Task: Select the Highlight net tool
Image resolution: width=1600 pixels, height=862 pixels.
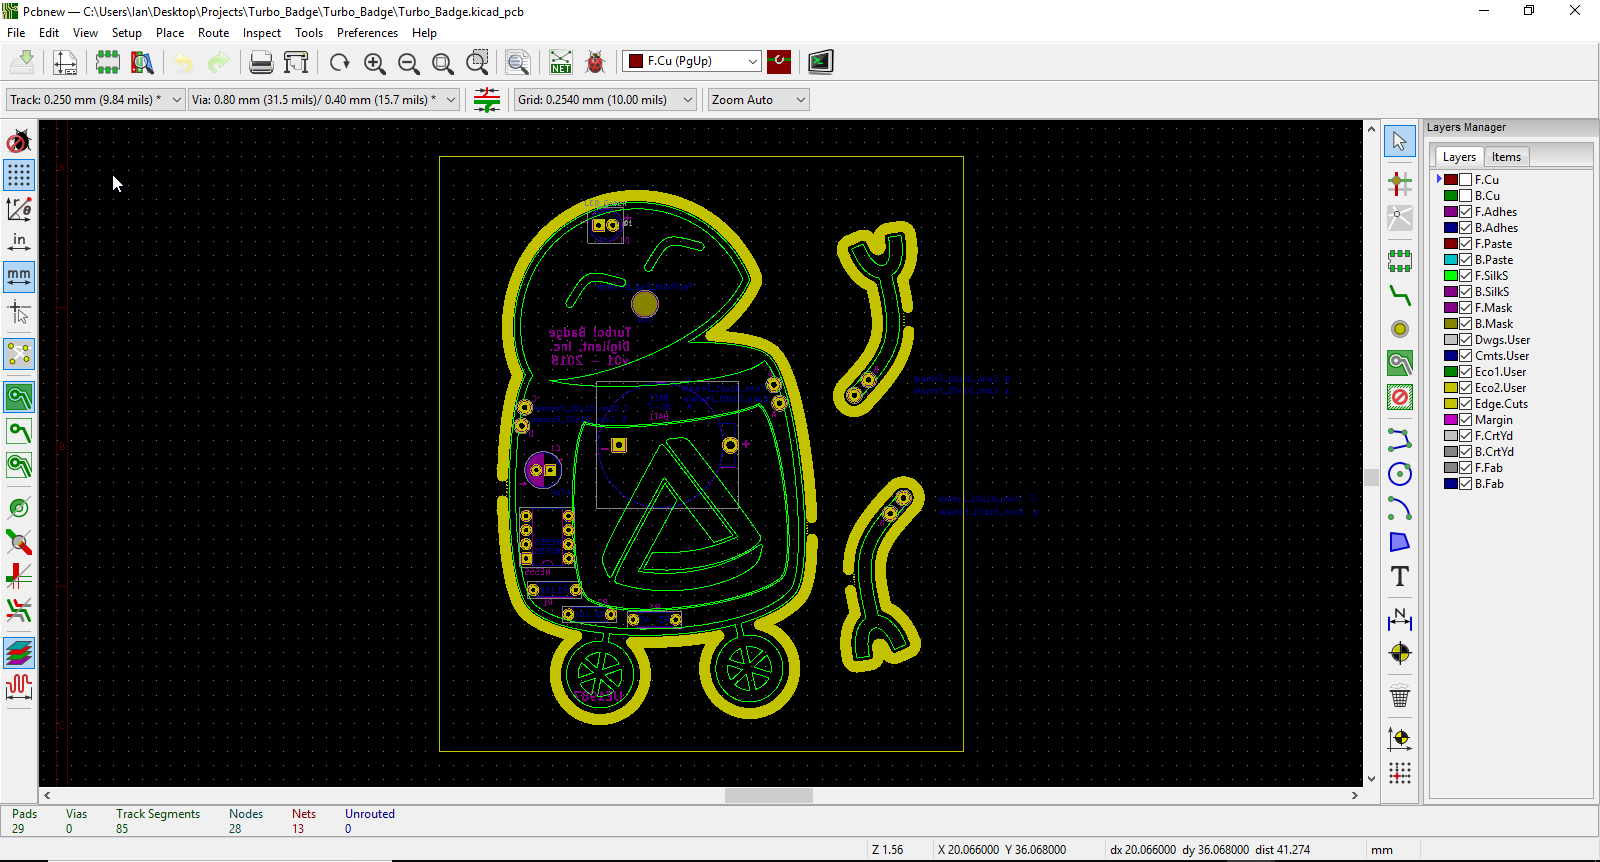Action: pos(1400,183)
